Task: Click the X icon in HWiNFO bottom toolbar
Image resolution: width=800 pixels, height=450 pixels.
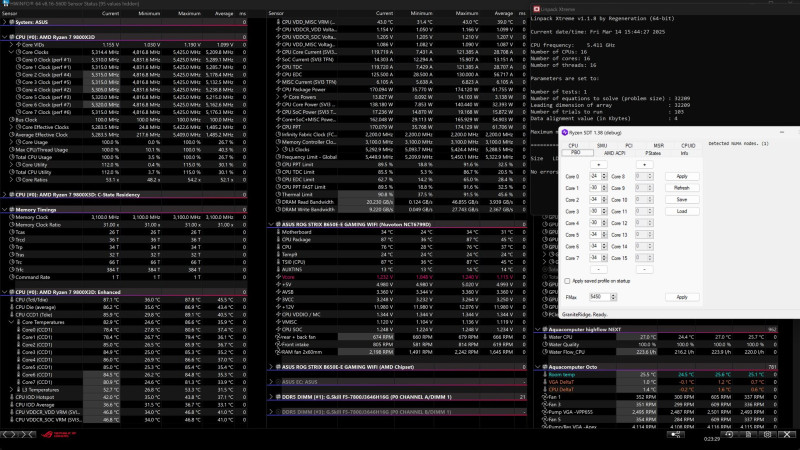Action: [x=787, y=434]
